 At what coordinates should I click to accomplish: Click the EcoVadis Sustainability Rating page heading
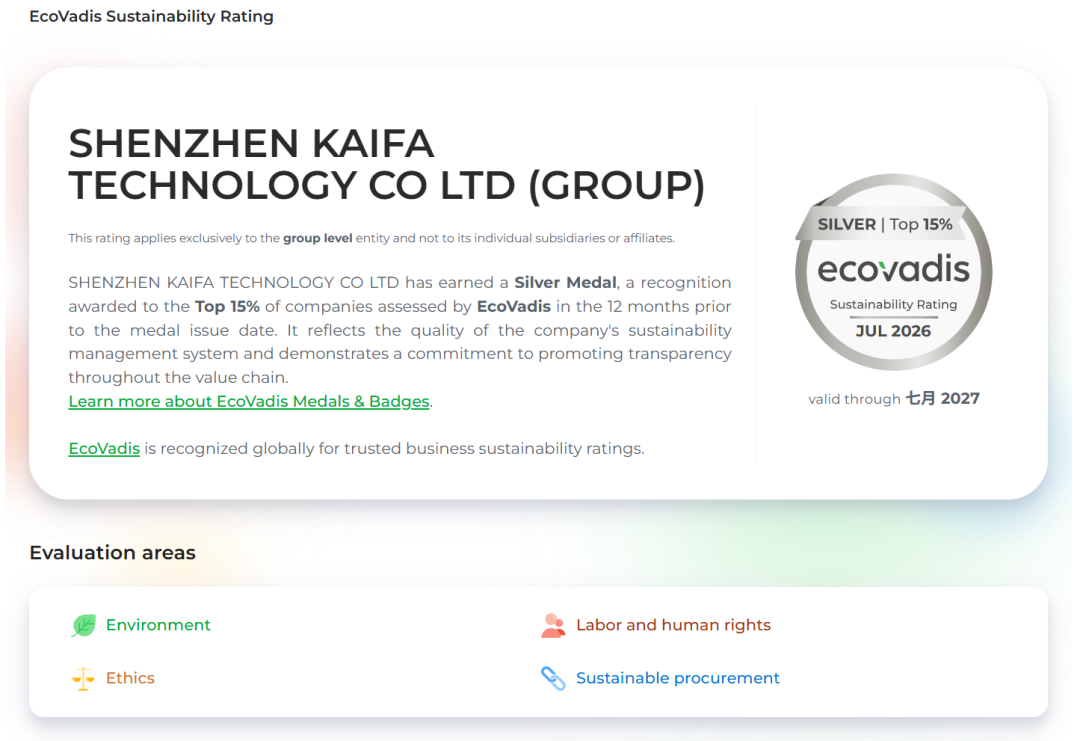(x=152, y=17)
